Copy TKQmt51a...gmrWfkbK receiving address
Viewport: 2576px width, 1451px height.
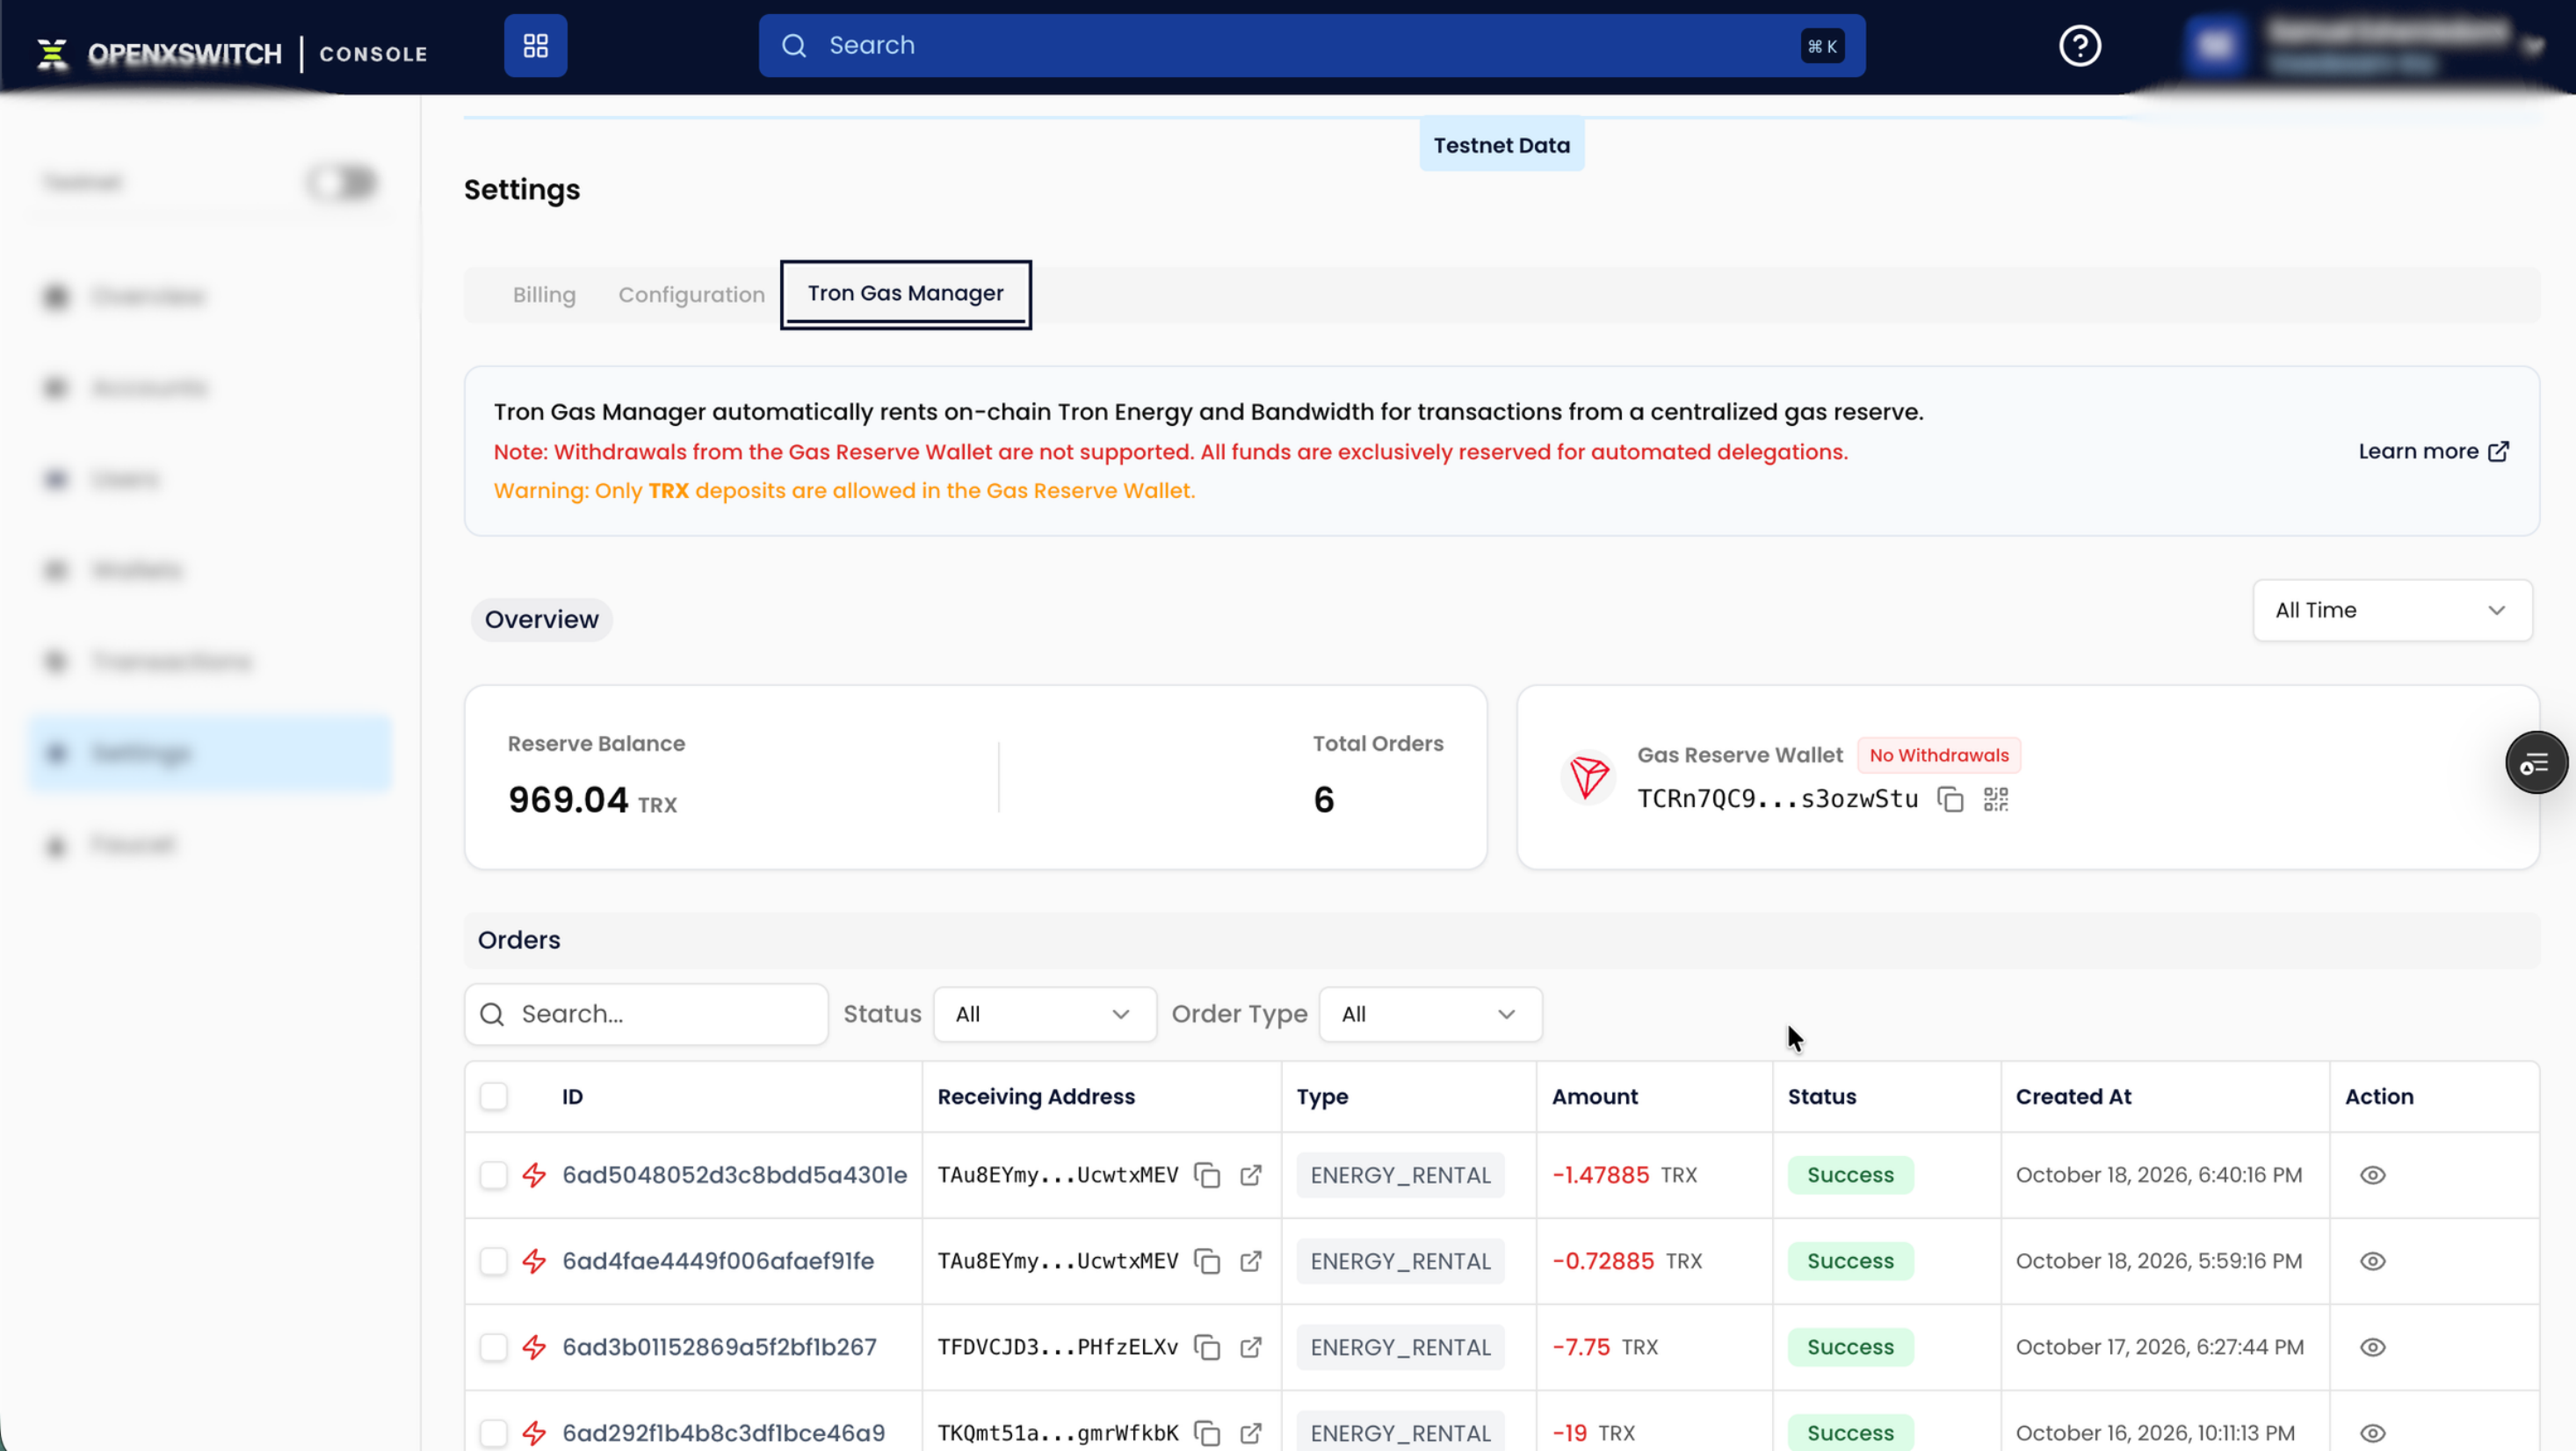tap(1207, 1433)
